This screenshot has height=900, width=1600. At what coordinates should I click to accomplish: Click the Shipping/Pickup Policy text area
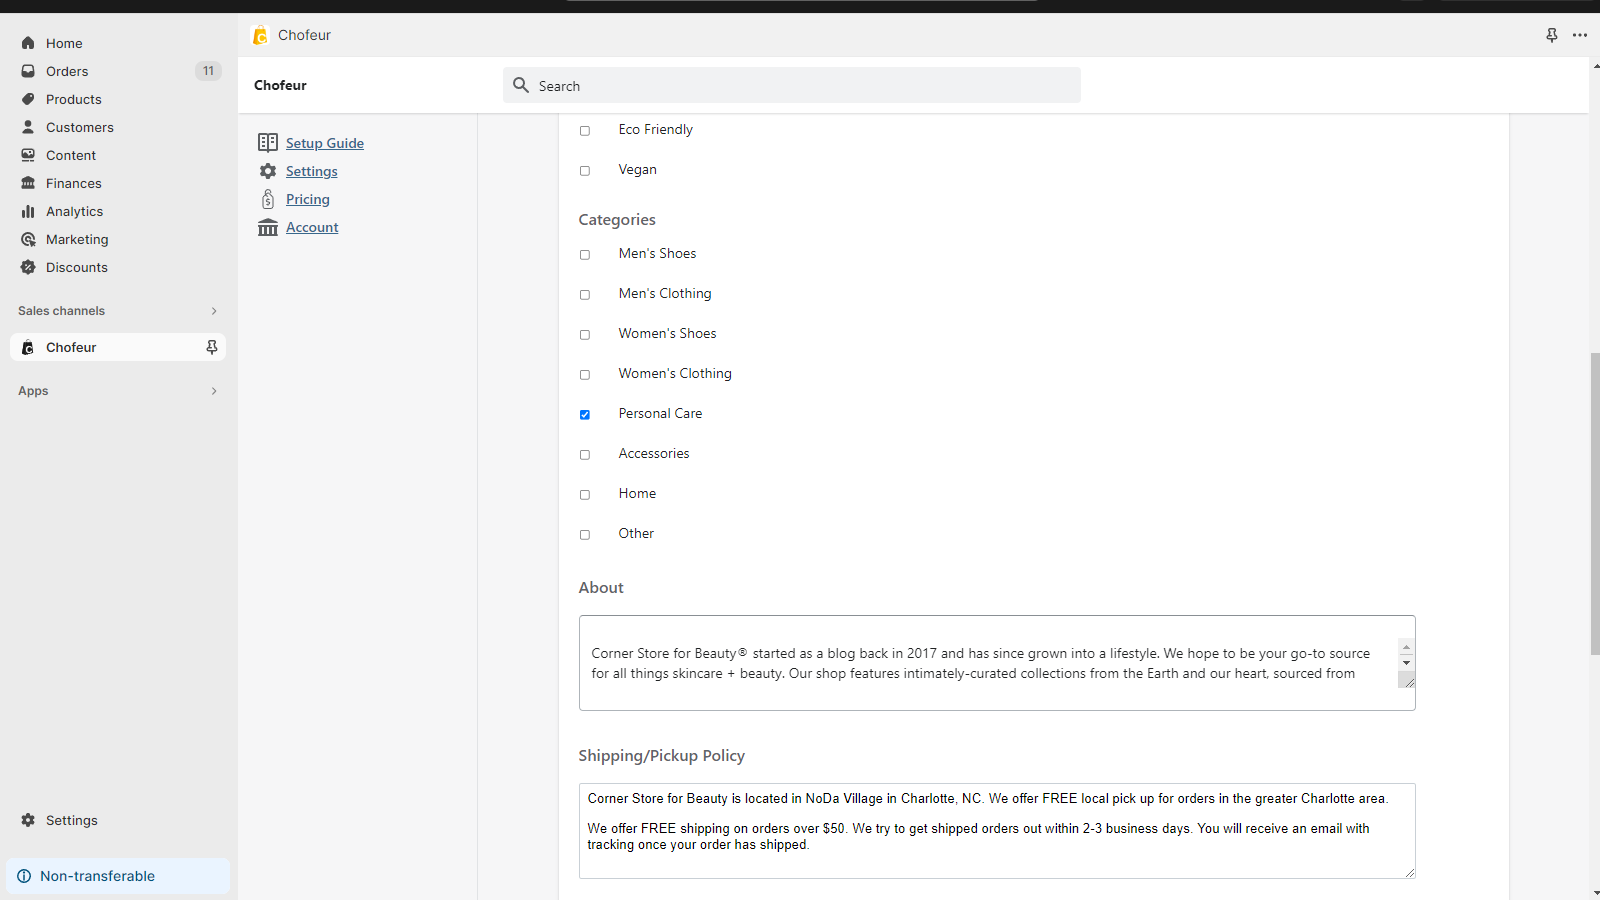(997, 831)
